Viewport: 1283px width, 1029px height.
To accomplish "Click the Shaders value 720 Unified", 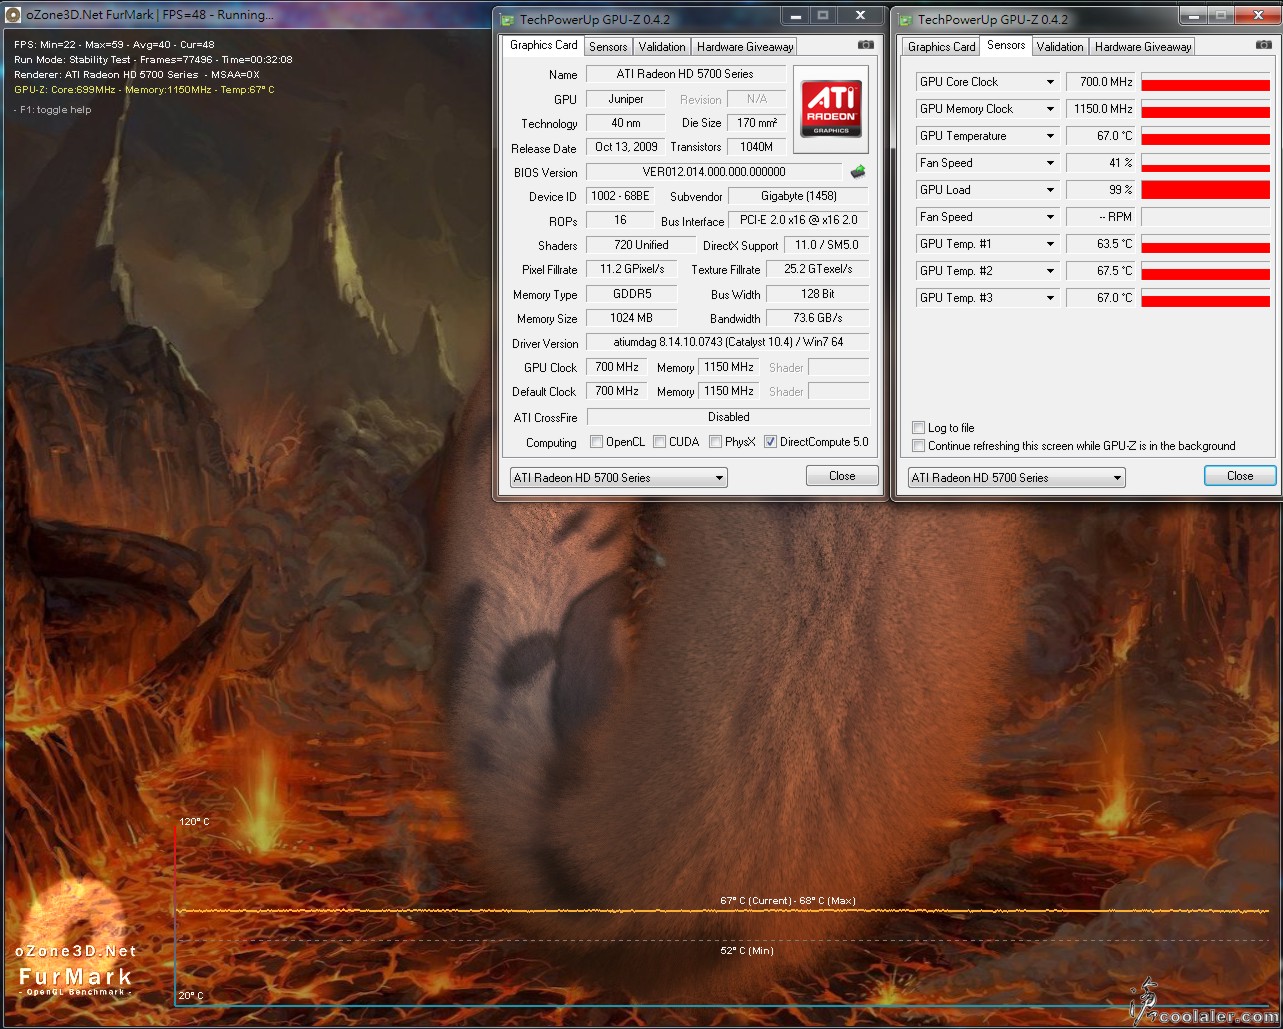I will click(x=641, y=245).
